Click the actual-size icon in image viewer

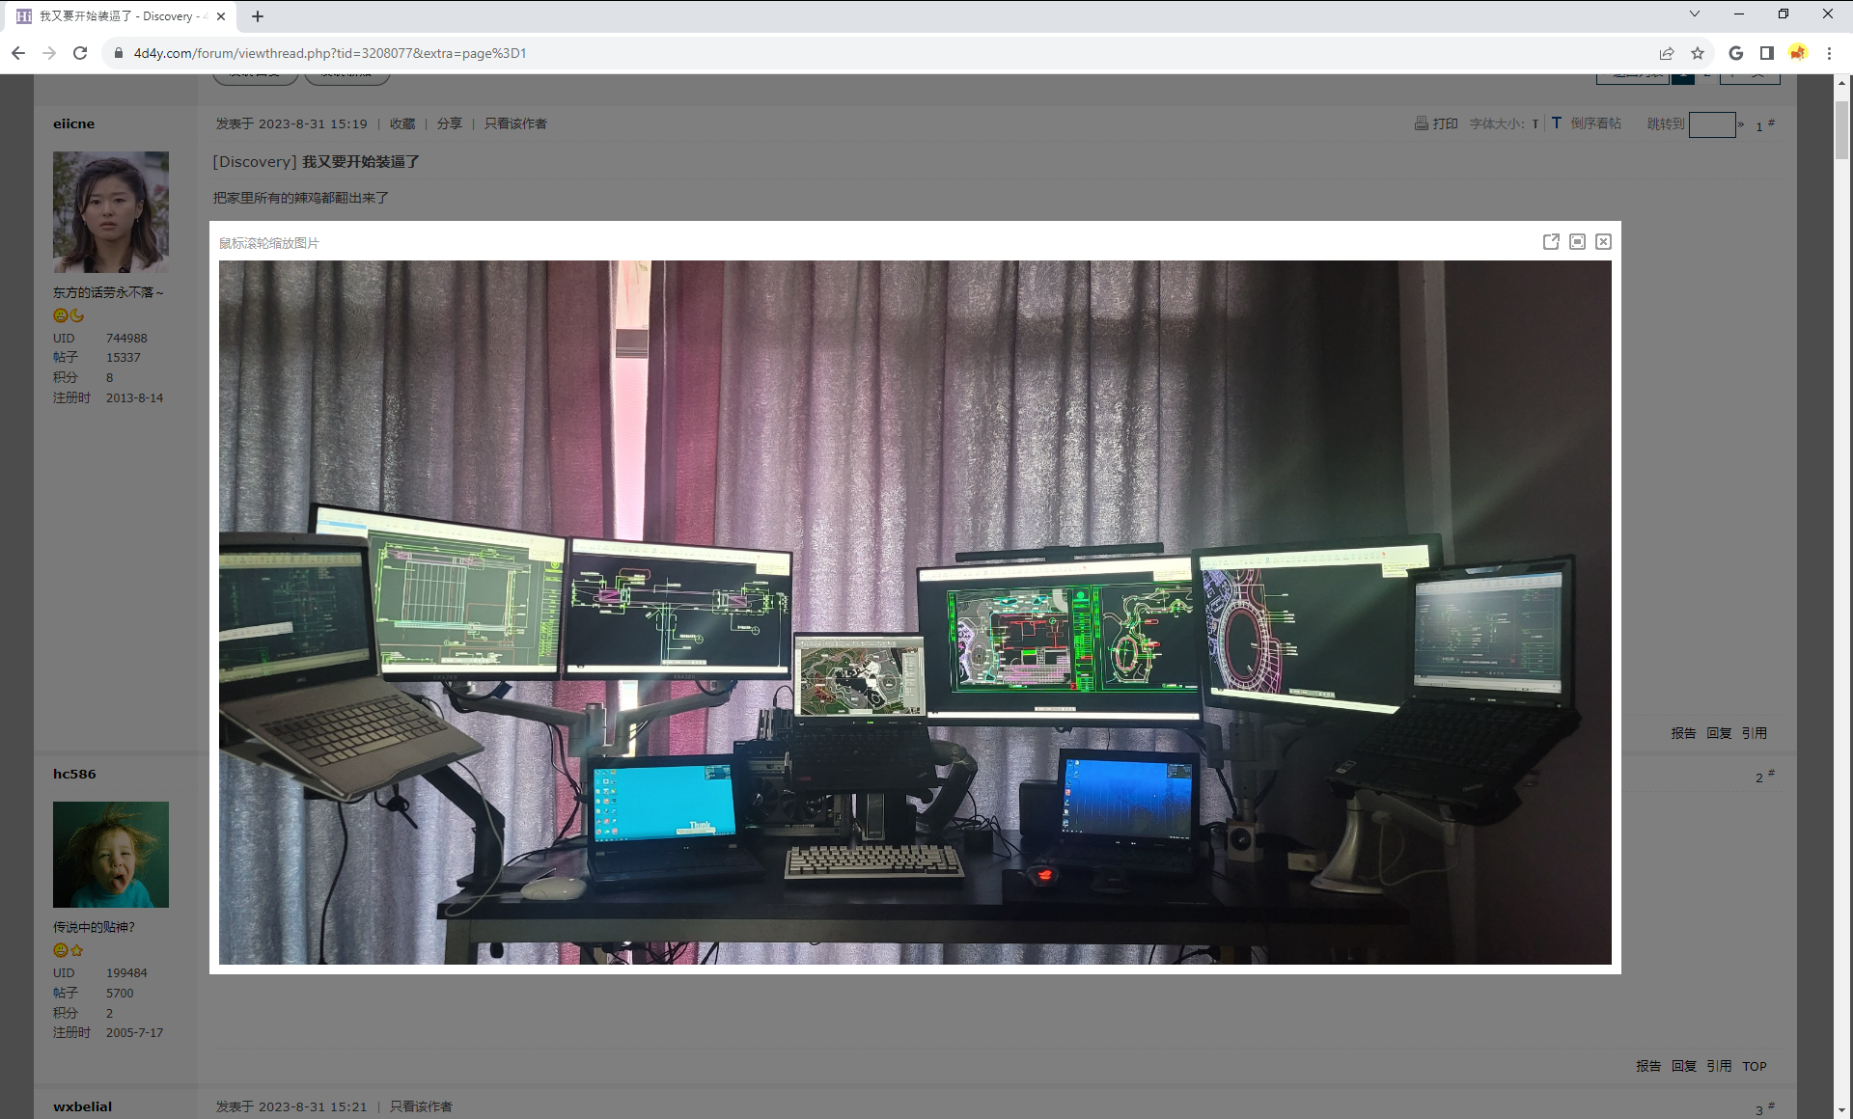[x=1577, y=242]
